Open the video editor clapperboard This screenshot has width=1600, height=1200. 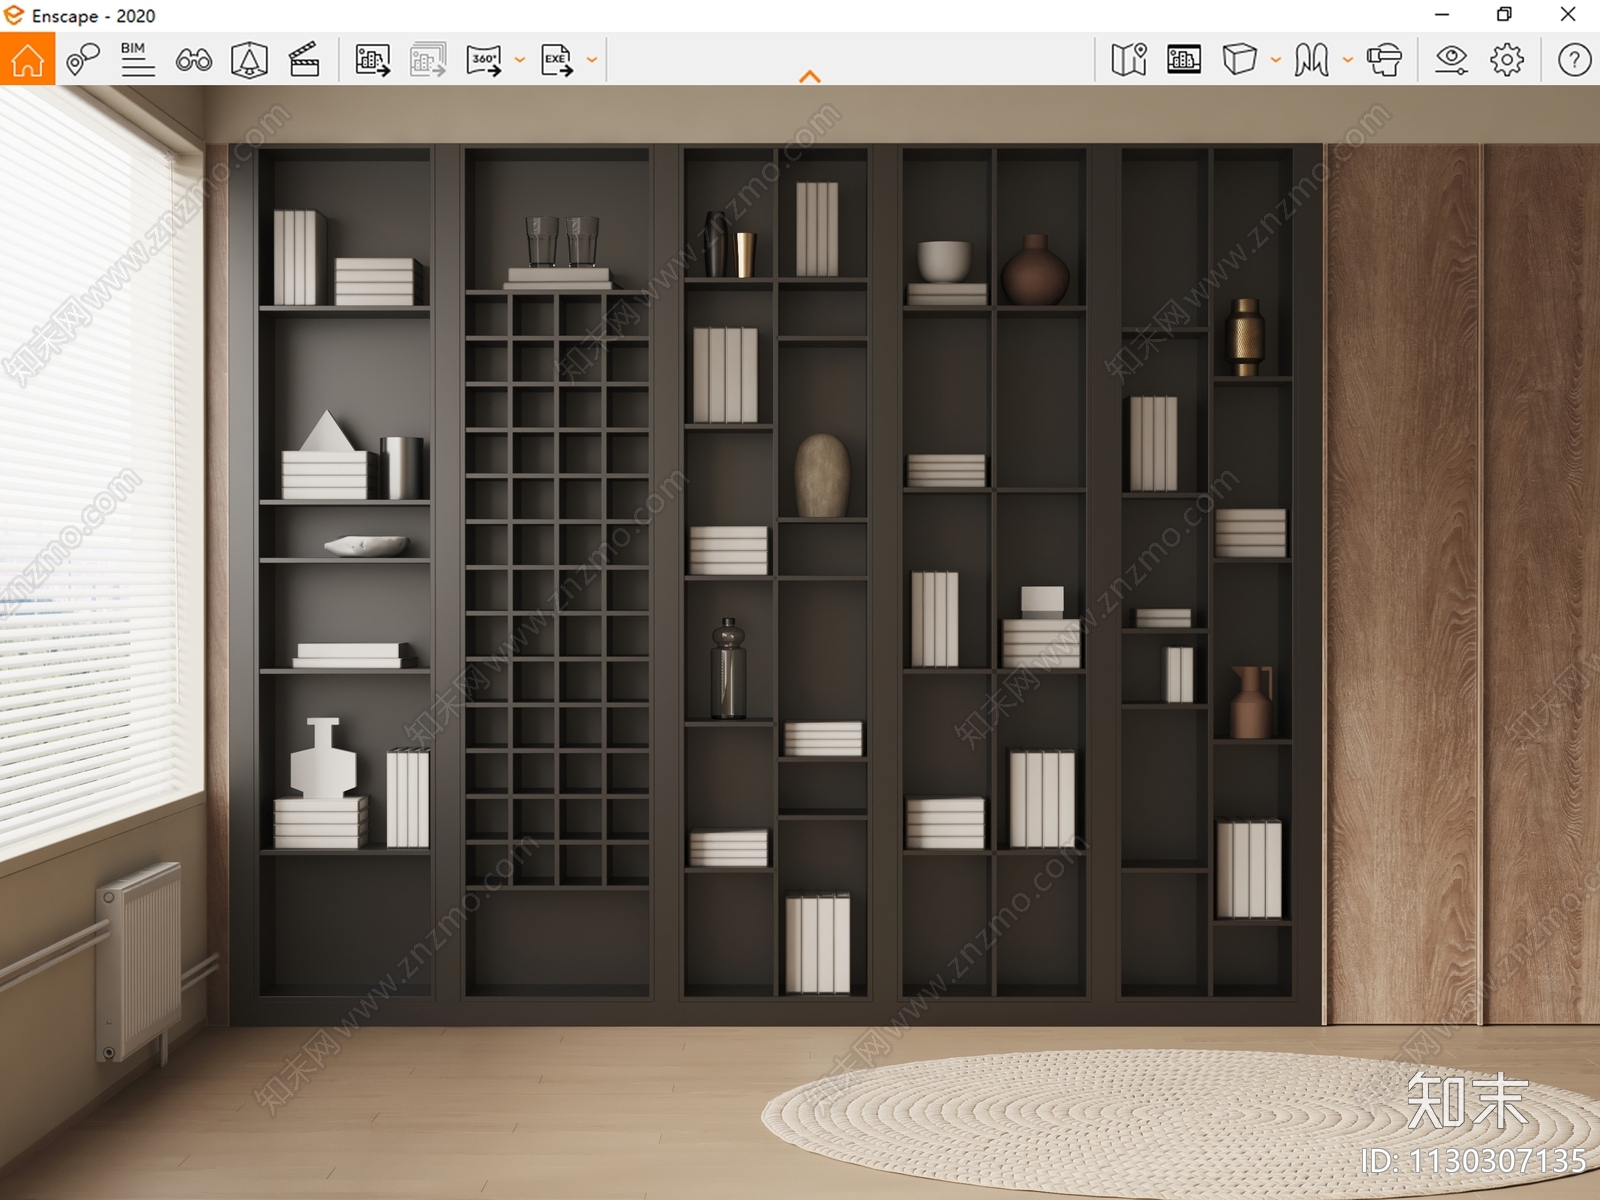tap(304, 60)
